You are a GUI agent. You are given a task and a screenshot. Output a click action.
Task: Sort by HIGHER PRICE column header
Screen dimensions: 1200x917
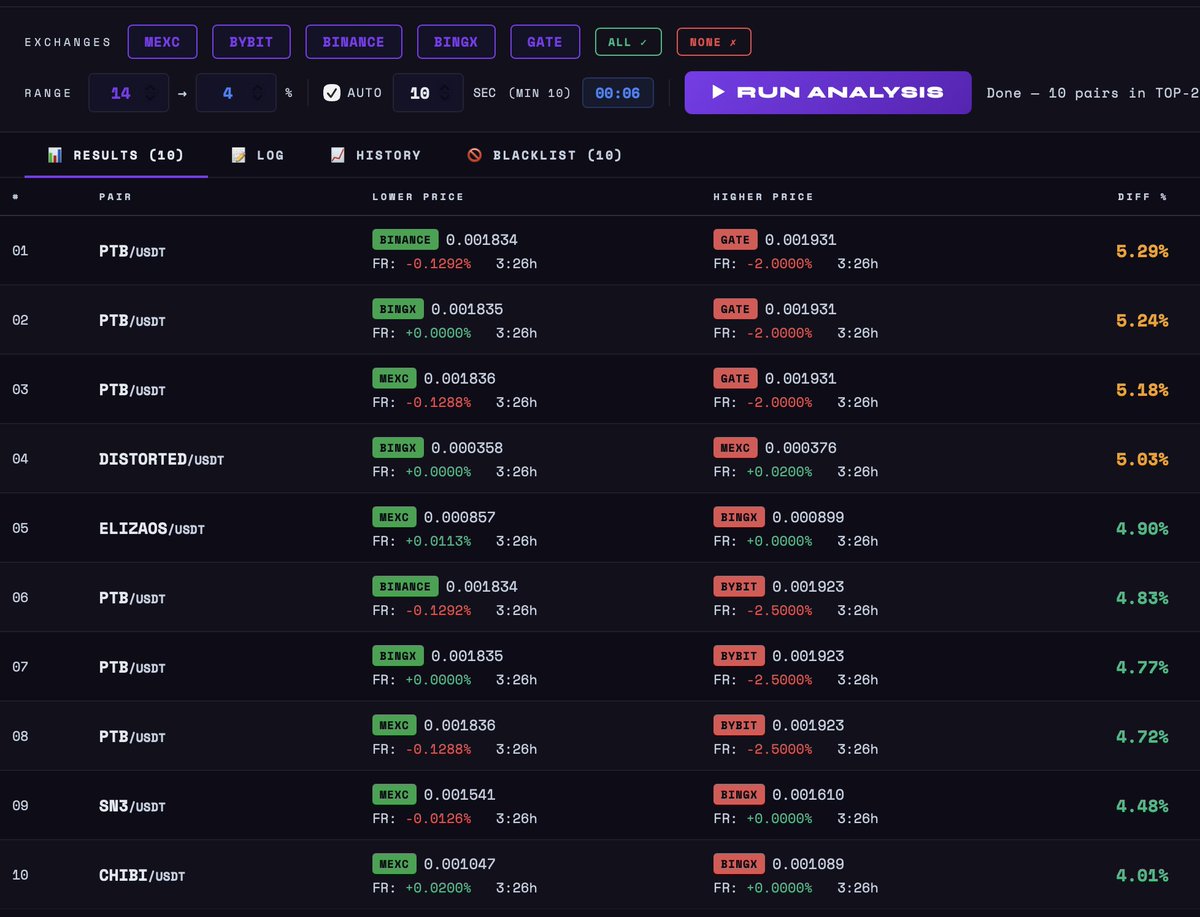pos(763,197)
